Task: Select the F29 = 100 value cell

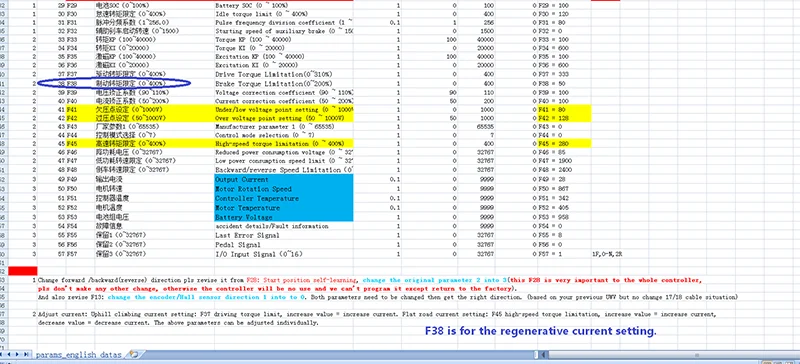Action: pyautogui.click(x=564, y=5)
